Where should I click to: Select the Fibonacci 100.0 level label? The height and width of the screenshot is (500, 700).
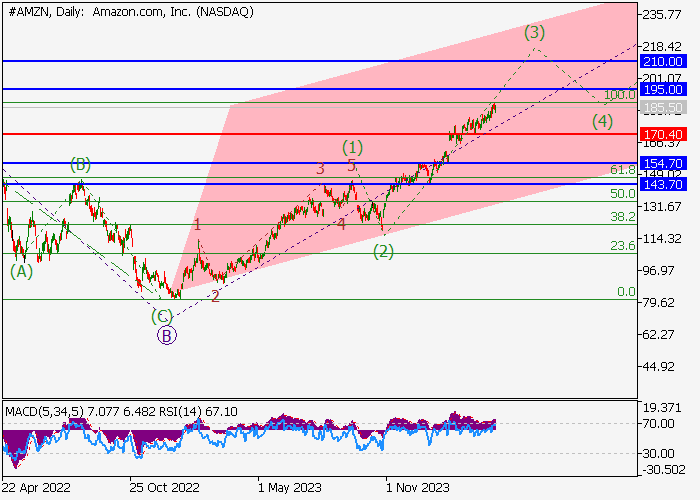pyautogui.click(x=620, y=95)
